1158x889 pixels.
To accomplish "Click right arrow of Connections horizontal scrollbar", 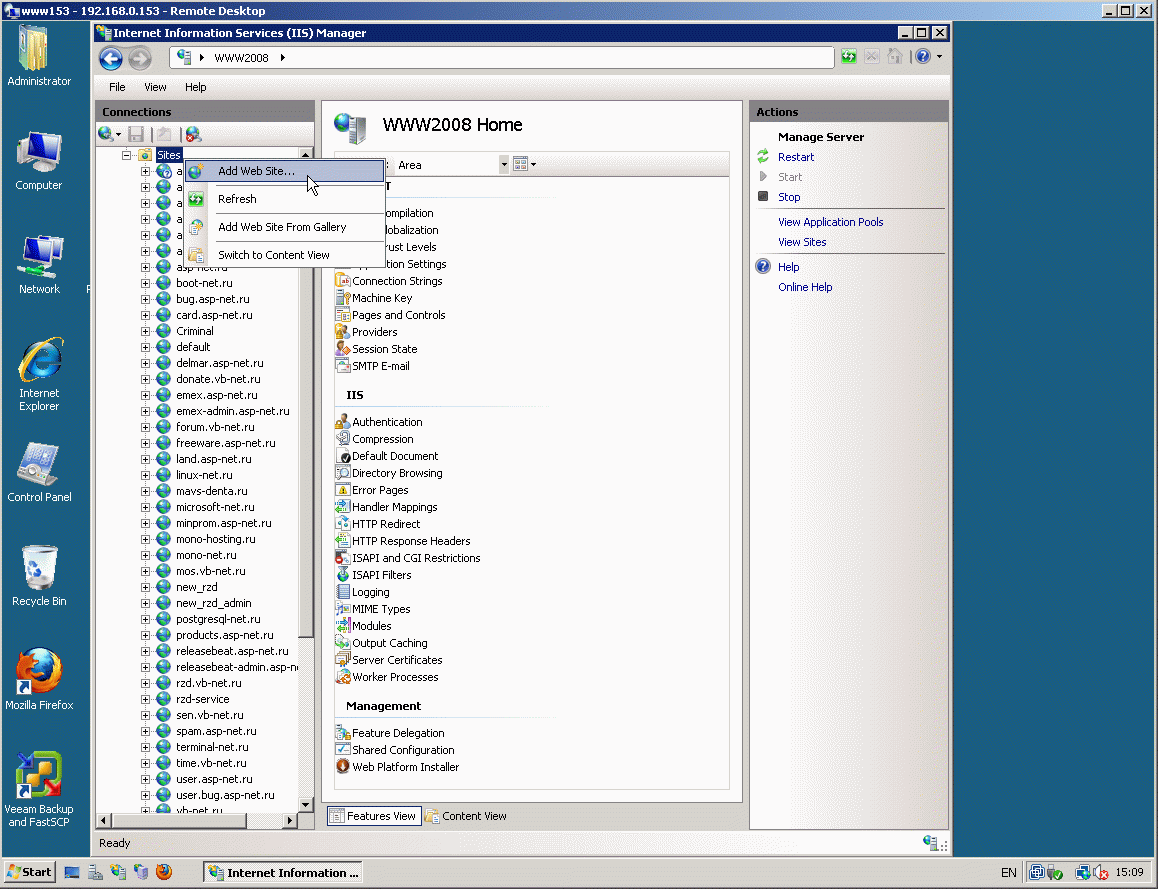I will [x=290, y=820].
